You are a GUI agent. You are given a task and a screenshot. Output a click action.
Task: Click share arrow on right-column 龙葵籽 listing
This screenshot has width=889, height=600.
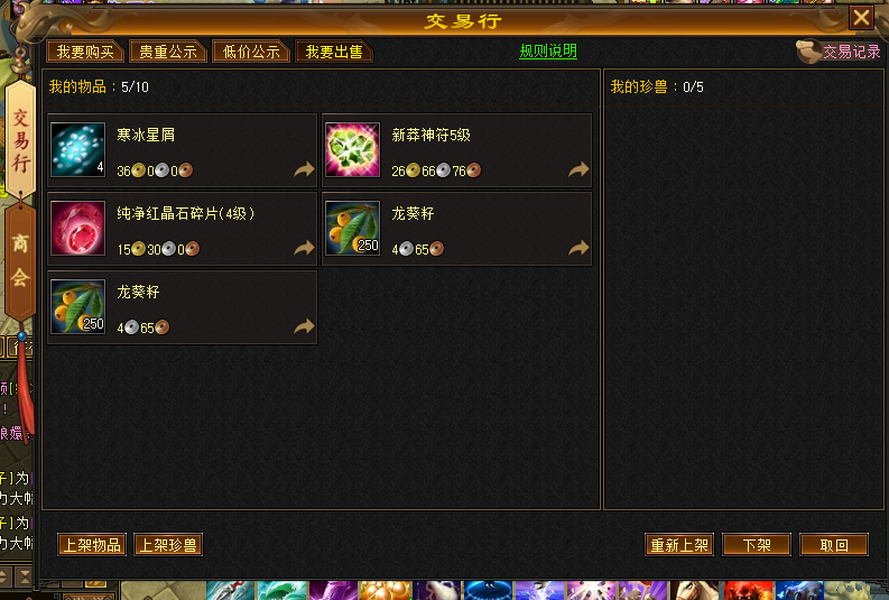coord(579,247)
